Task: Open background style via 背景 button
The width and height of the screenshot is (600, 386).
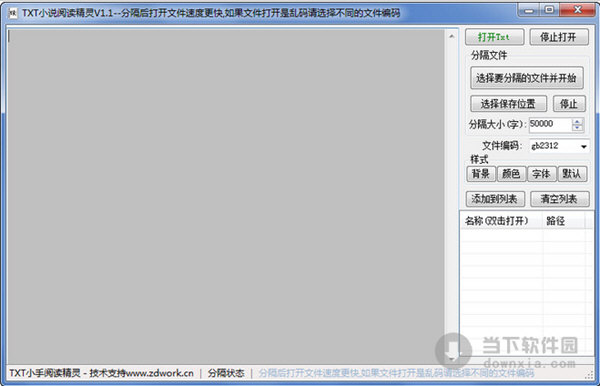Action: [x=481, y=174]
